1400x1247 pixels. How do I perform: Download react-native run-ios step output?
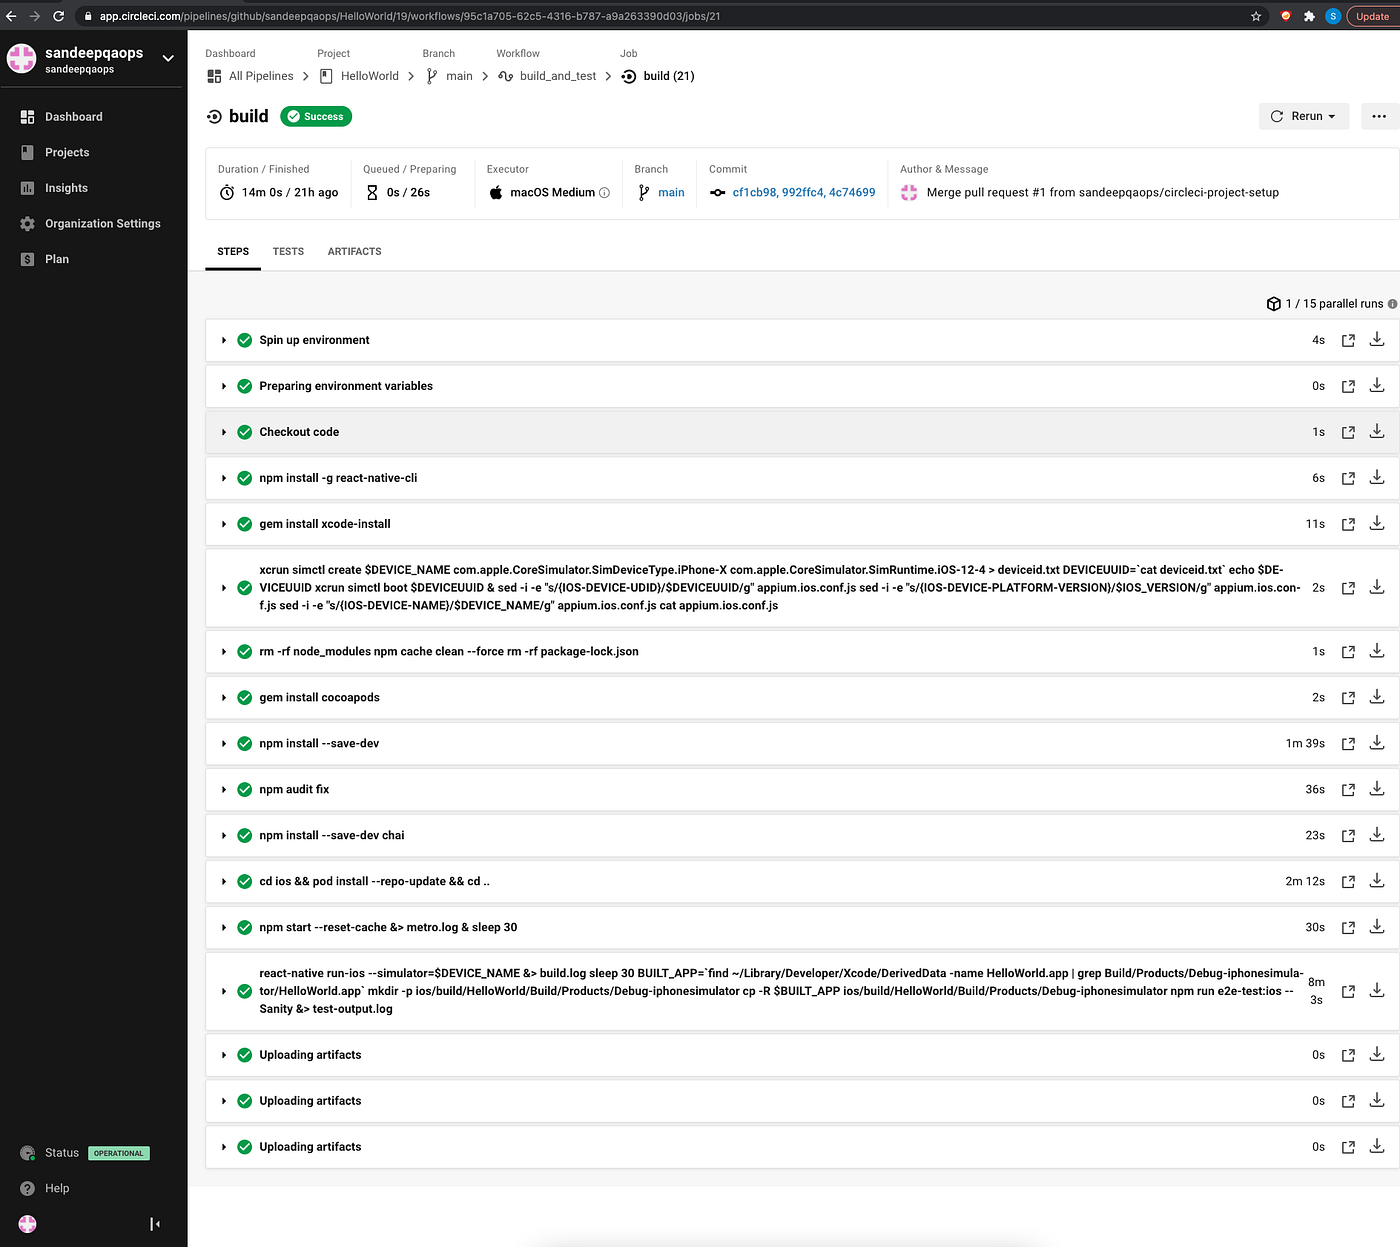(x=1377, y=990)
